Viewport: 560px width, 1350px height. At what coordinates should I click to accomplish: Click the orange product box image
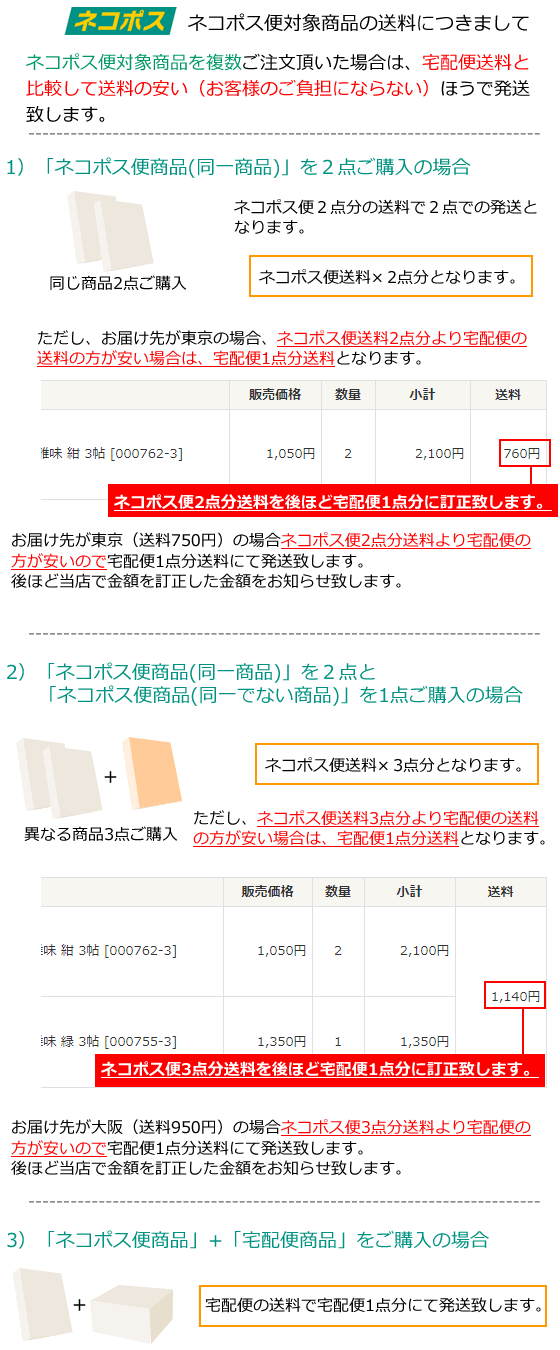tap(153, 776)
